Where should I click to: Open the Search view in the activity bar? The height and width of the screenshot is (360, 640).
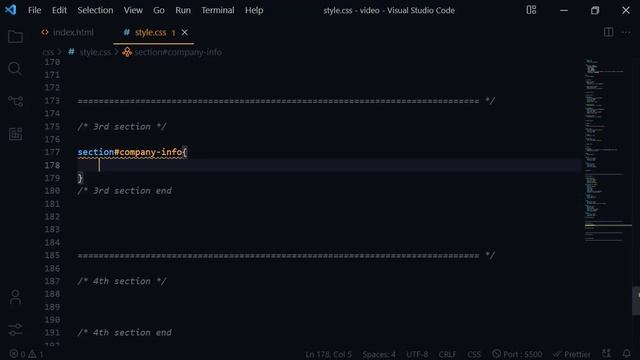(x=15, y=69)
